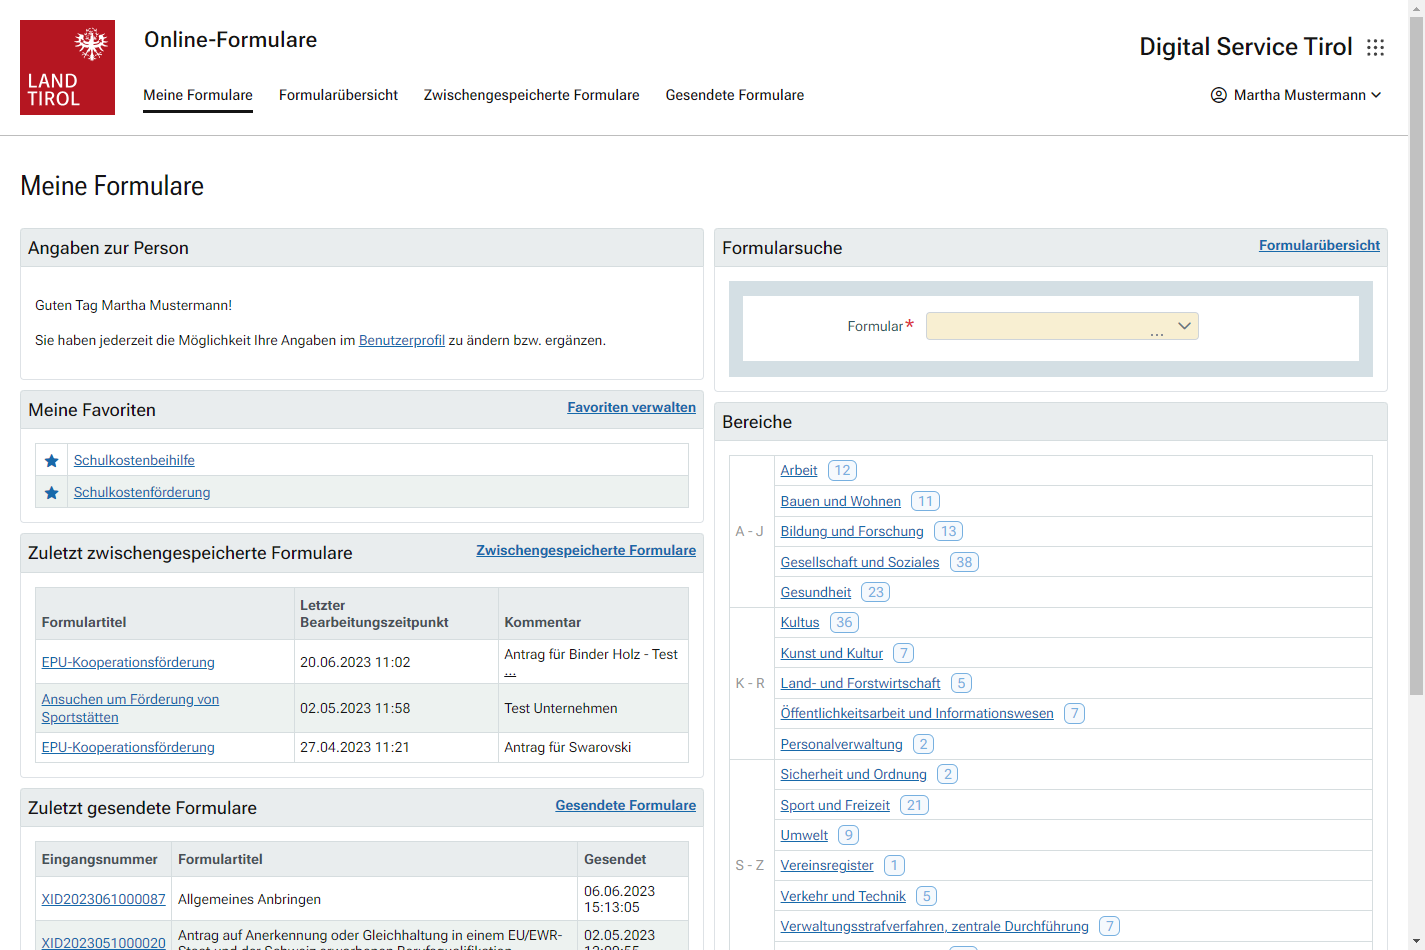Go to the Gesendete Formulare tab

click(x=734, y=95)
